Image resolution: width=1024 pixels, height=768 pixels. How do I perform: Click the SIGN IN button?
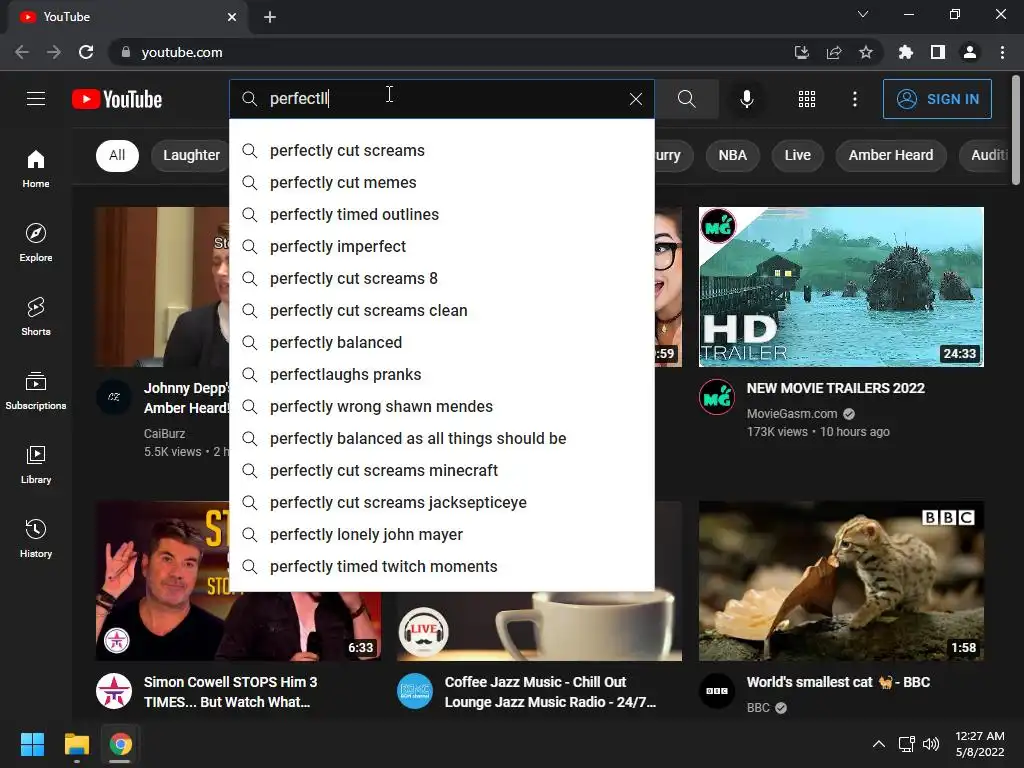click(x=937, y=99)
